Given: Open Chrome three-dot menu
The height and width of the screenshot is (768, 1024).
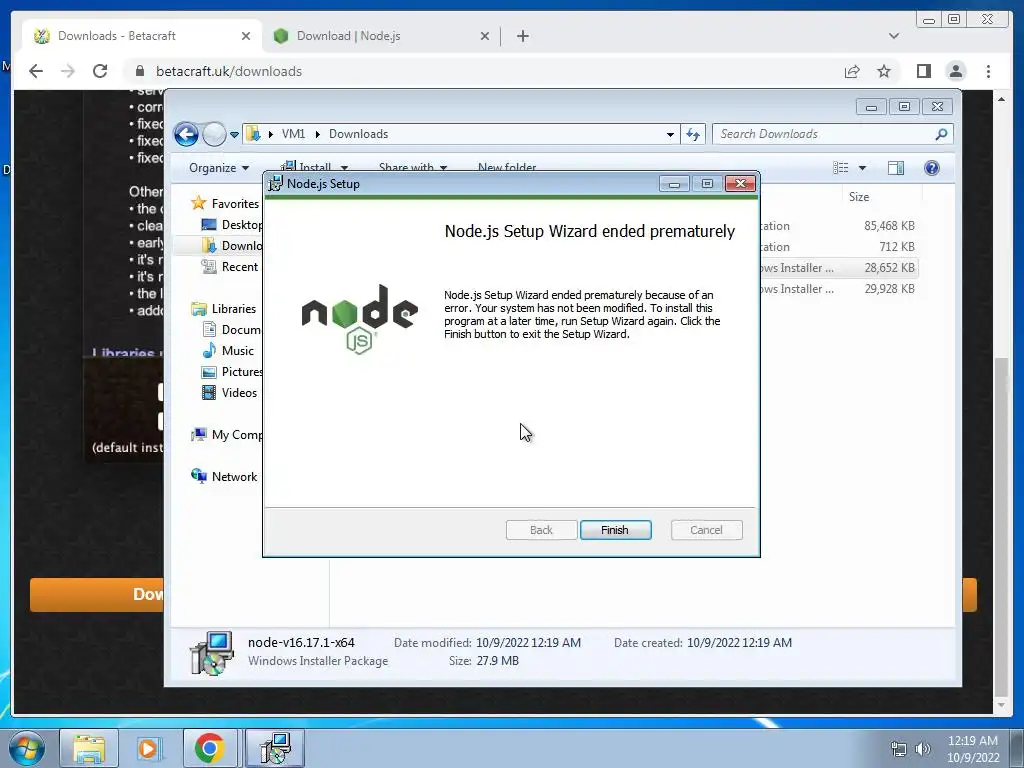Looking at the screenshot, I should [988, 71].
